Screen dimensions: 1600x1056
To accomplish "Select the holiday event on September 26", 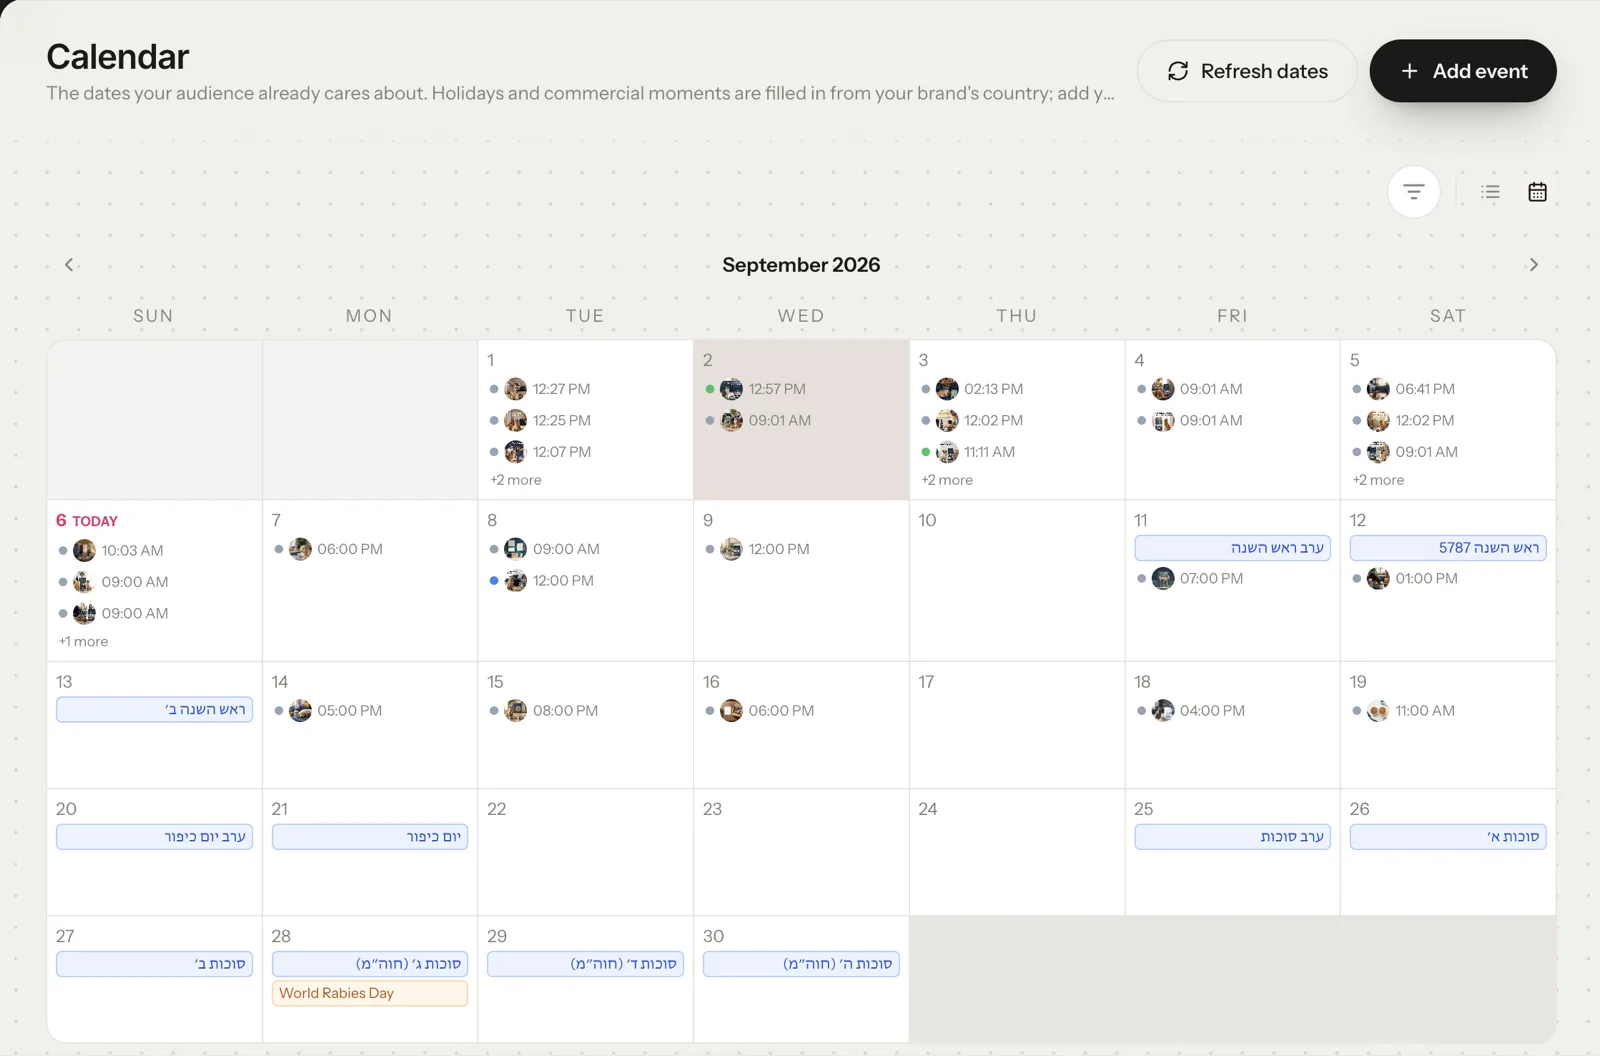I will [x=1448, y=836].
